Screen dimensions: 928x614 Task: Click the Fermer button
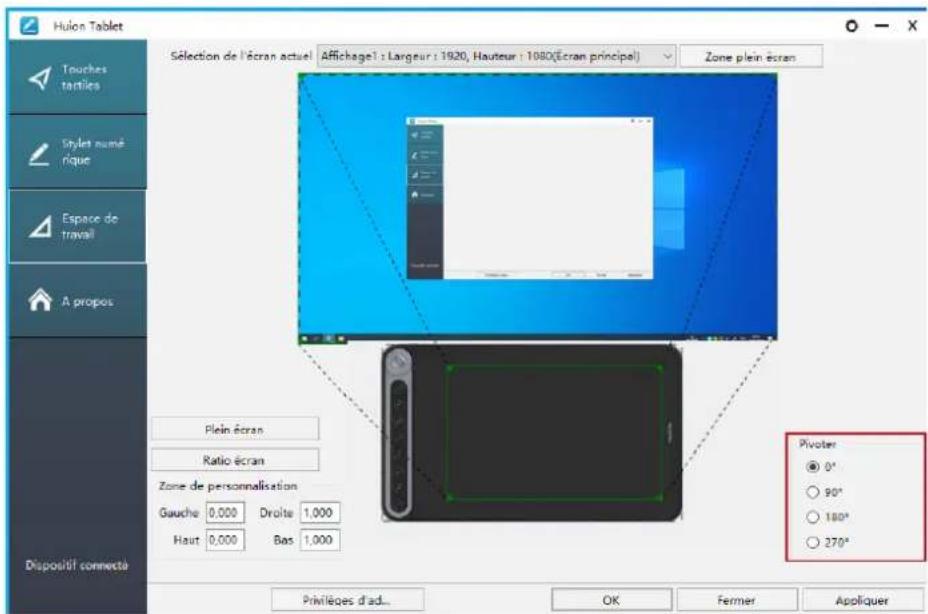pyautogui.click(x=737, y=600)
